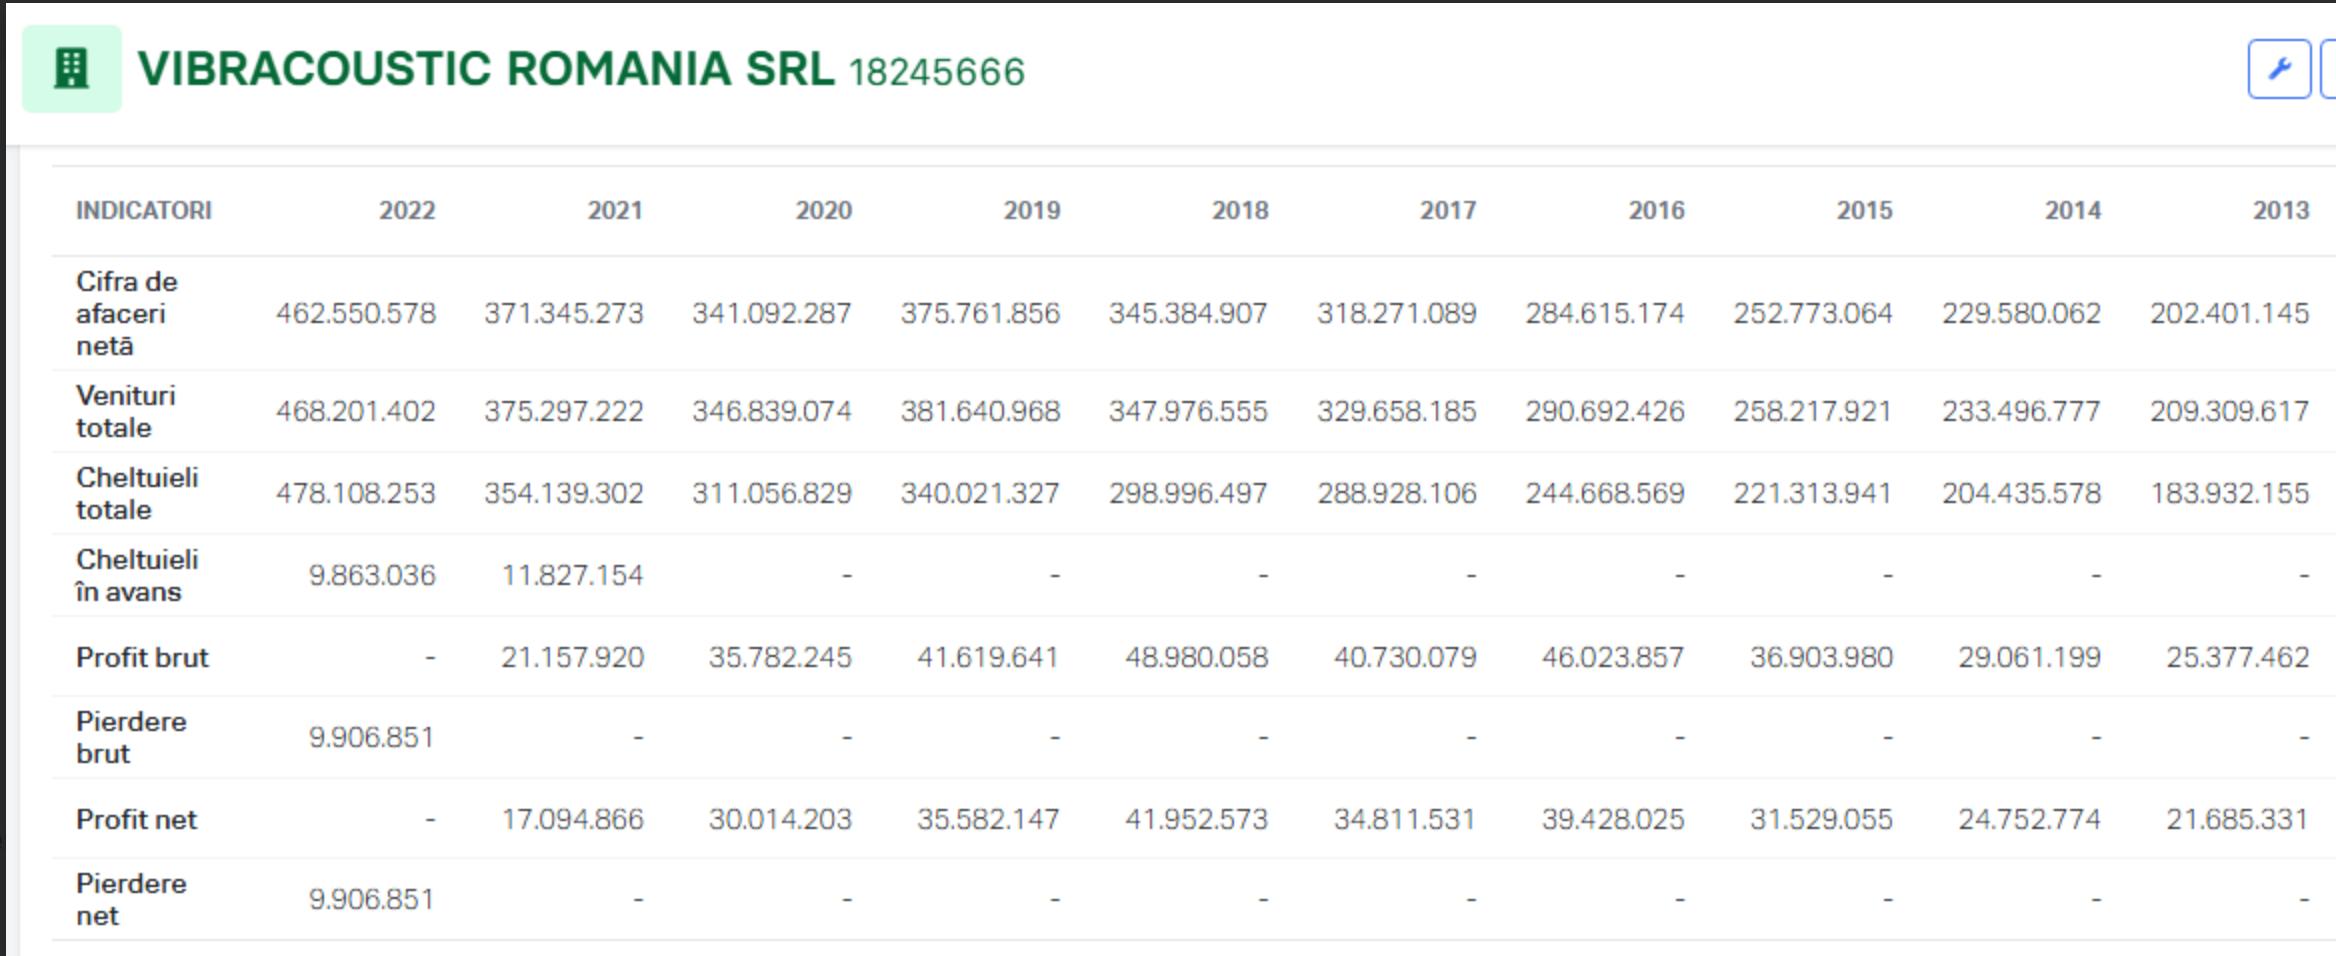Select the INDICATORI column header
This screenshot has width=2336, height=956.
pyautogui.click(x=144, y=210)
